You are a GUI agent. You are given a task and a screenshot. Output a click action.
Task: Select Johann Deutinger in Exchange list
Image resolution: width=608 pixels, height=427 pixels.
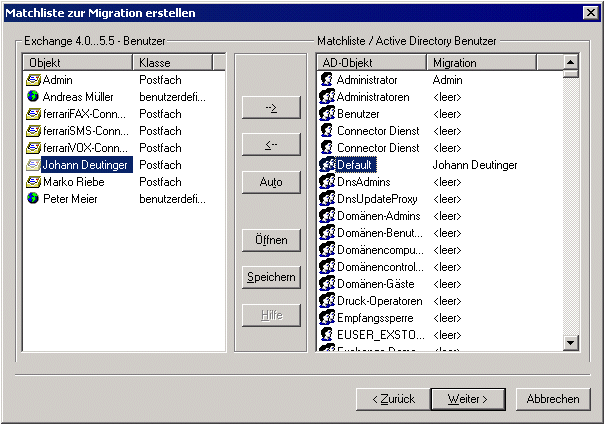coord(86,165)
